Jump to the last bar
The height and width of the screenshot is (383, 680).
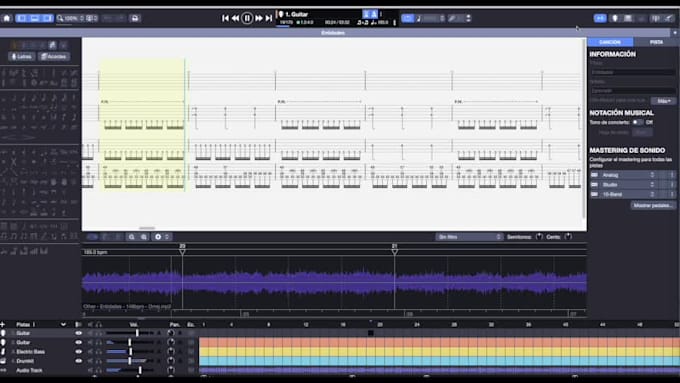point(269,18)
